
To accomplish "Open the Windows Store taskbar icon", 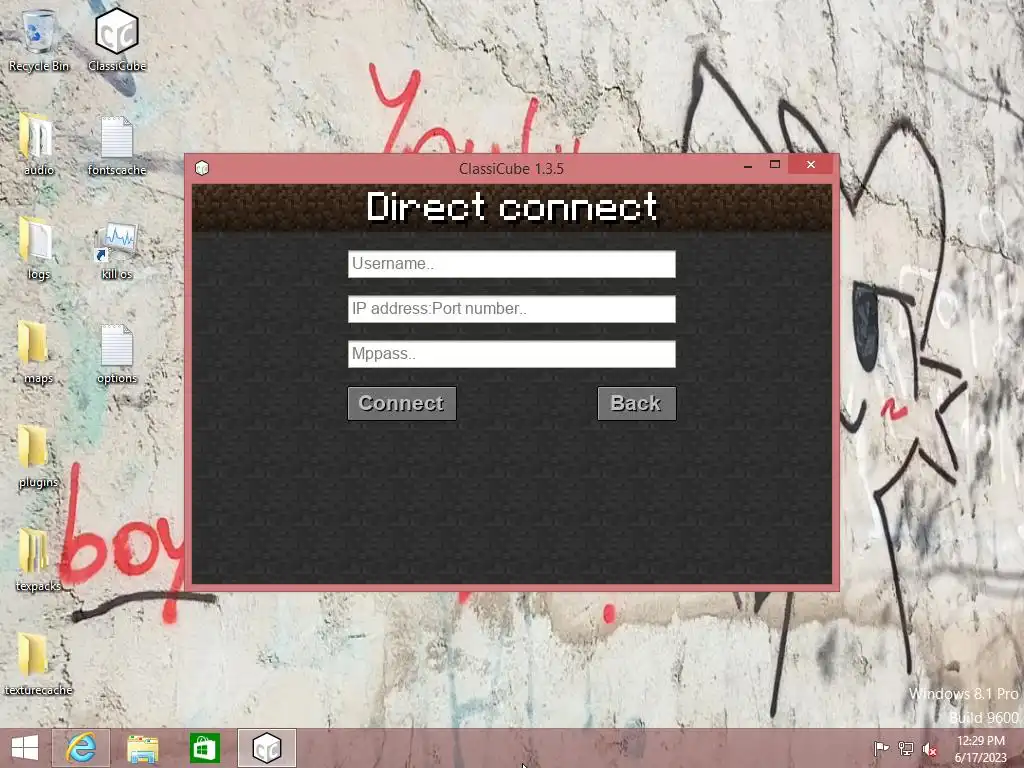I will pyautogui.click(x=204, y=748).
